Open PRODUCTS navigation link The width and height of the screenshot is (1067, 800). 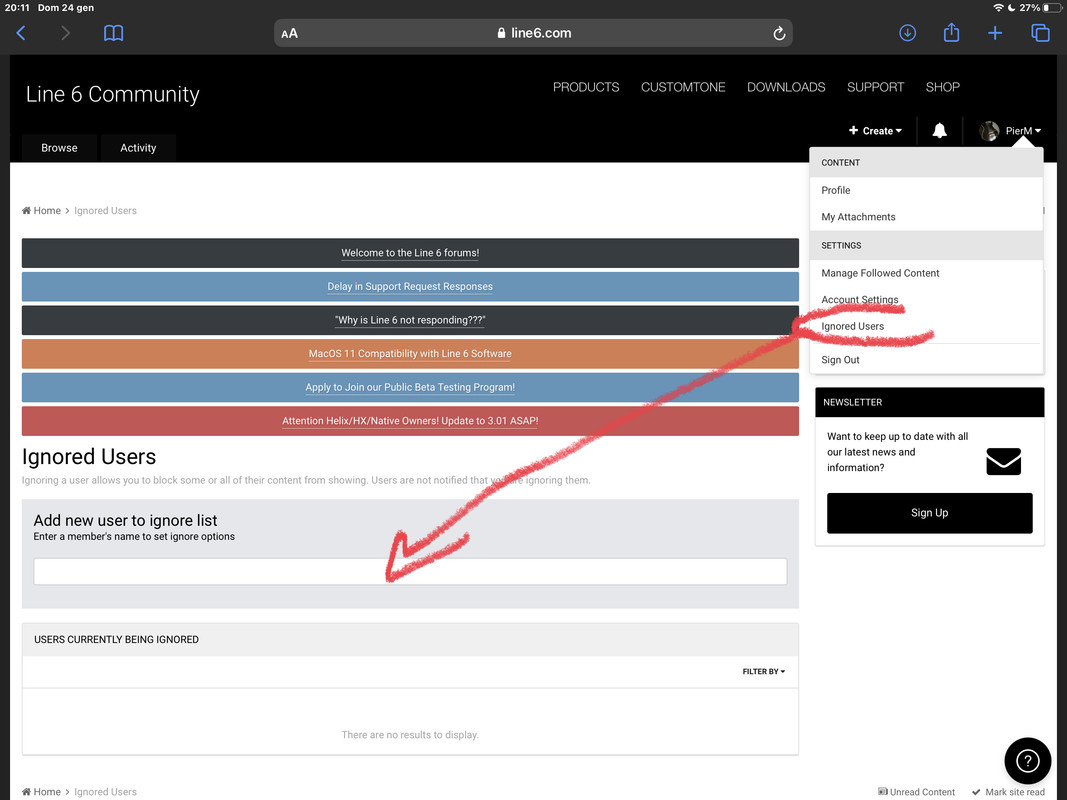586,87
